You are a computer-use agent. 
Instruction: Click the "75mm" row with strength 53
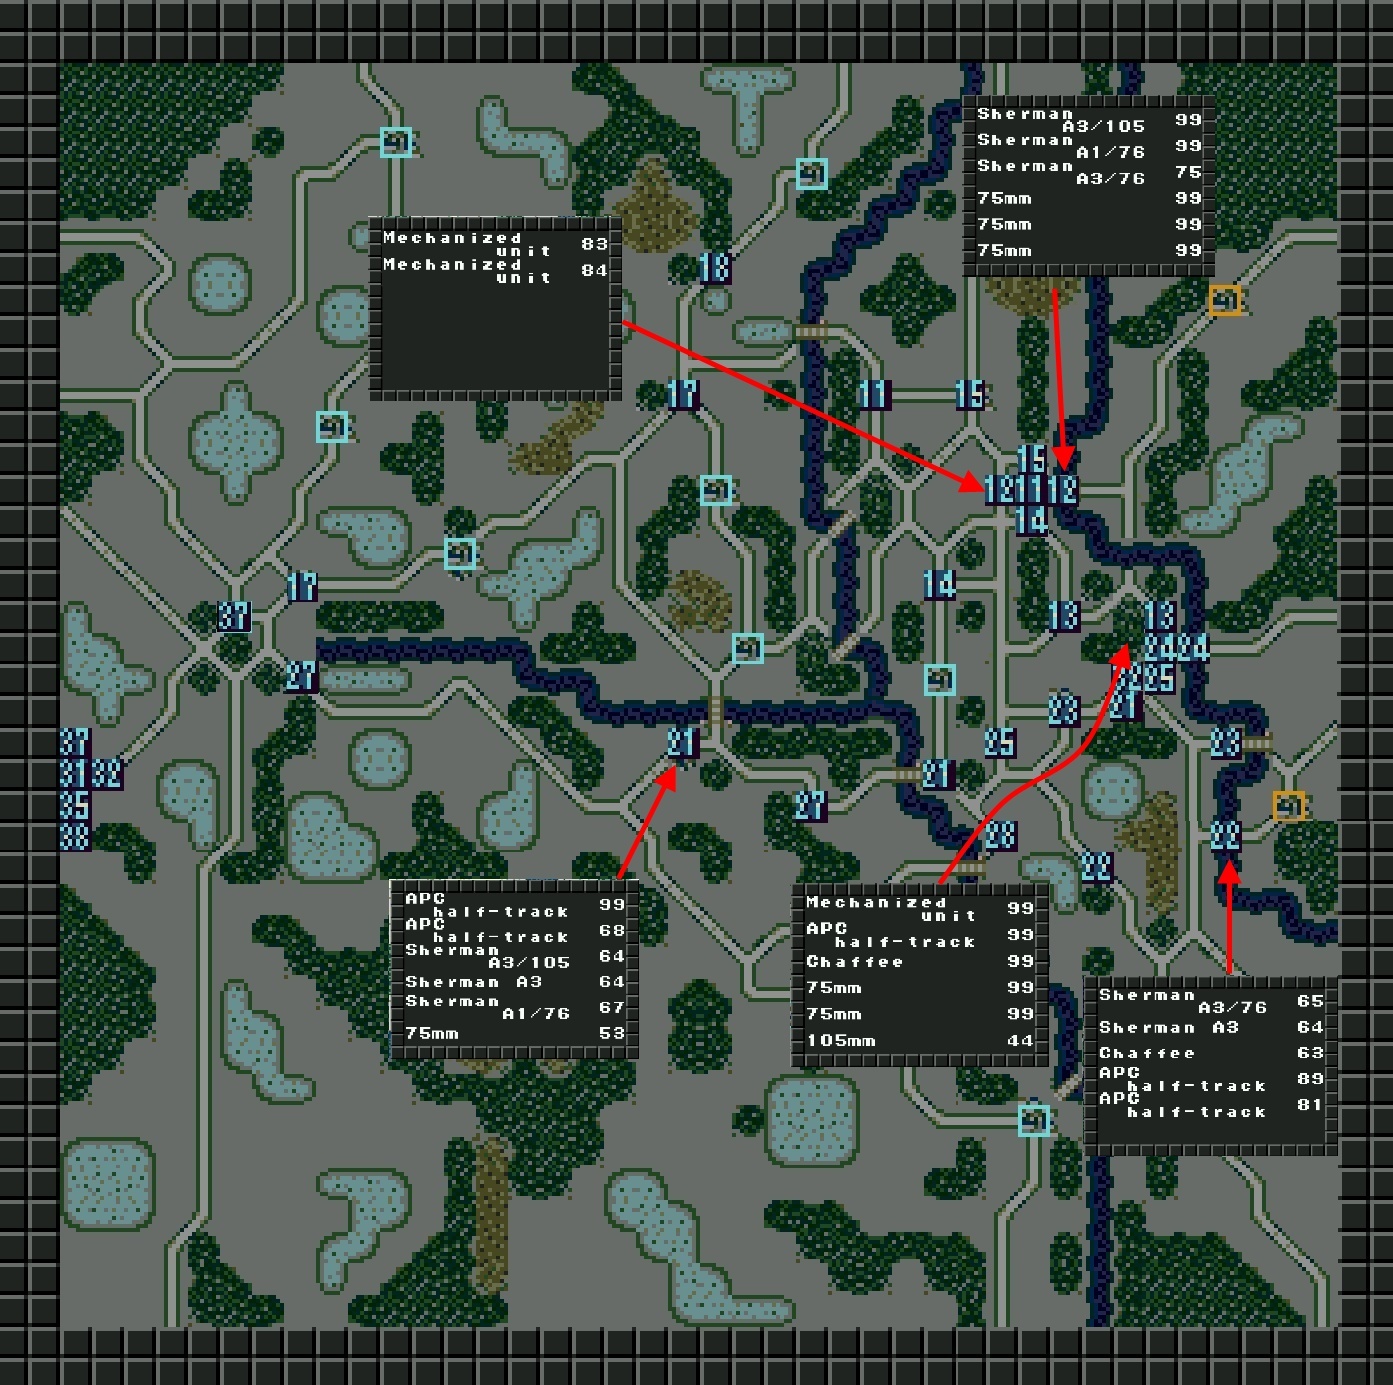tap(515, 1033)
